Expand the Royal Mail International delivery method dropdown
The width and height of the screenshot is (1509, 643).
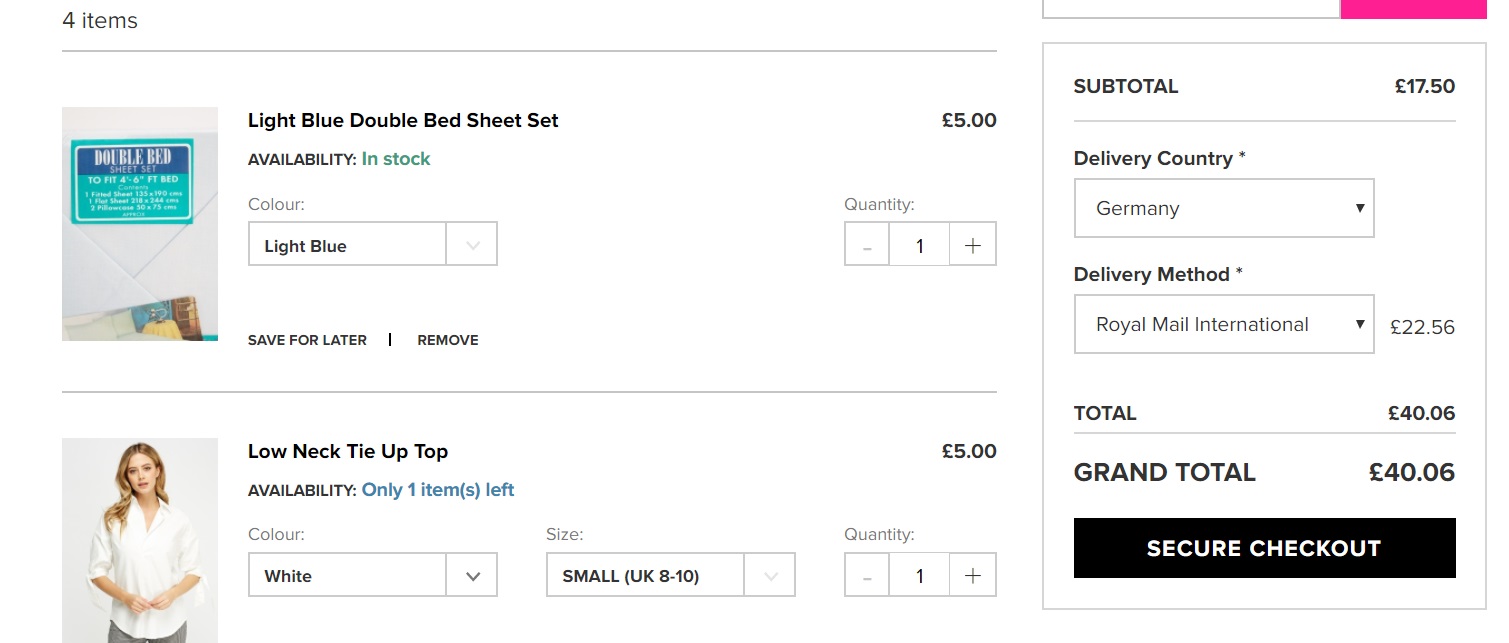(1223, 324)
